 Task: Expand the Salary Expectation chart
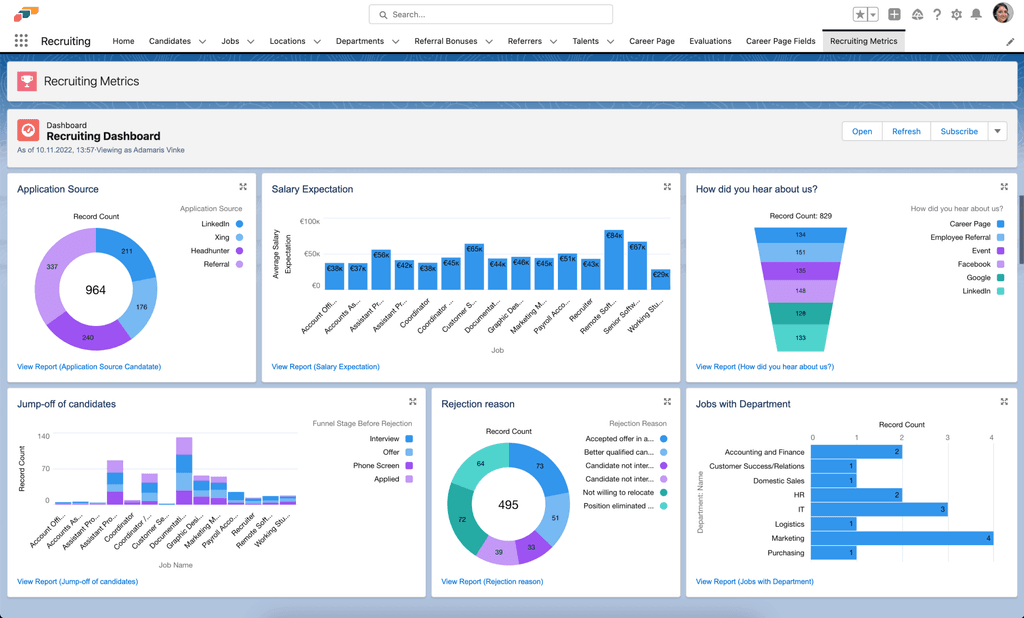[667, 187]
